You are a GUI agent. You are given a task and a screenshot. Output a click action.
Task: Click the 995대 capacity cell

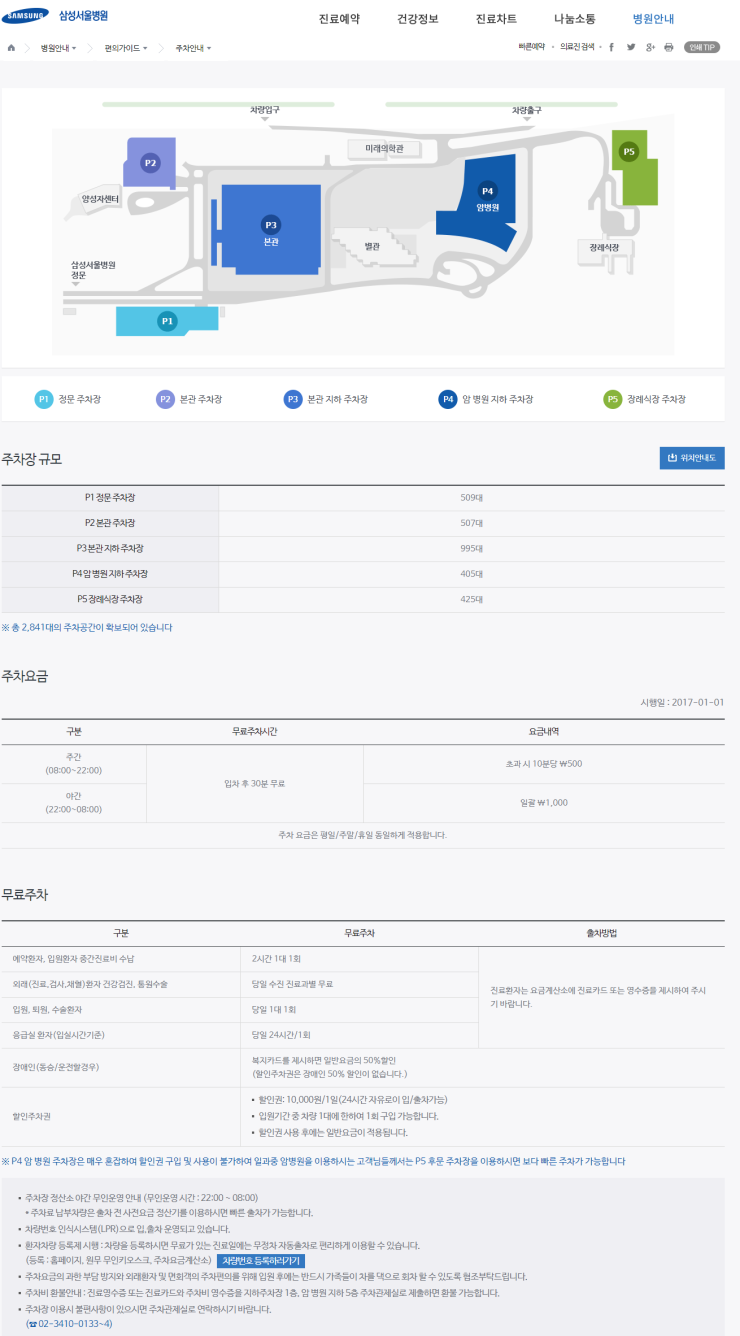(x=472, y=549)
